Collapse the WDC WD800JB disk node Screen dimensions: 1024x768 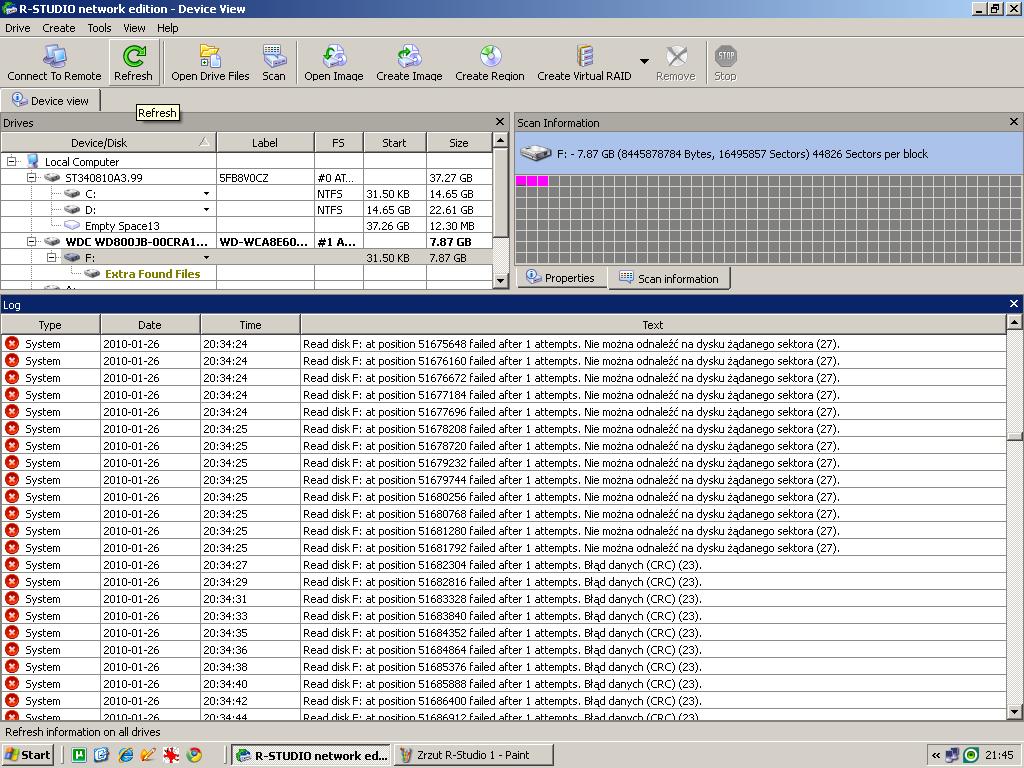click(31, 241)
